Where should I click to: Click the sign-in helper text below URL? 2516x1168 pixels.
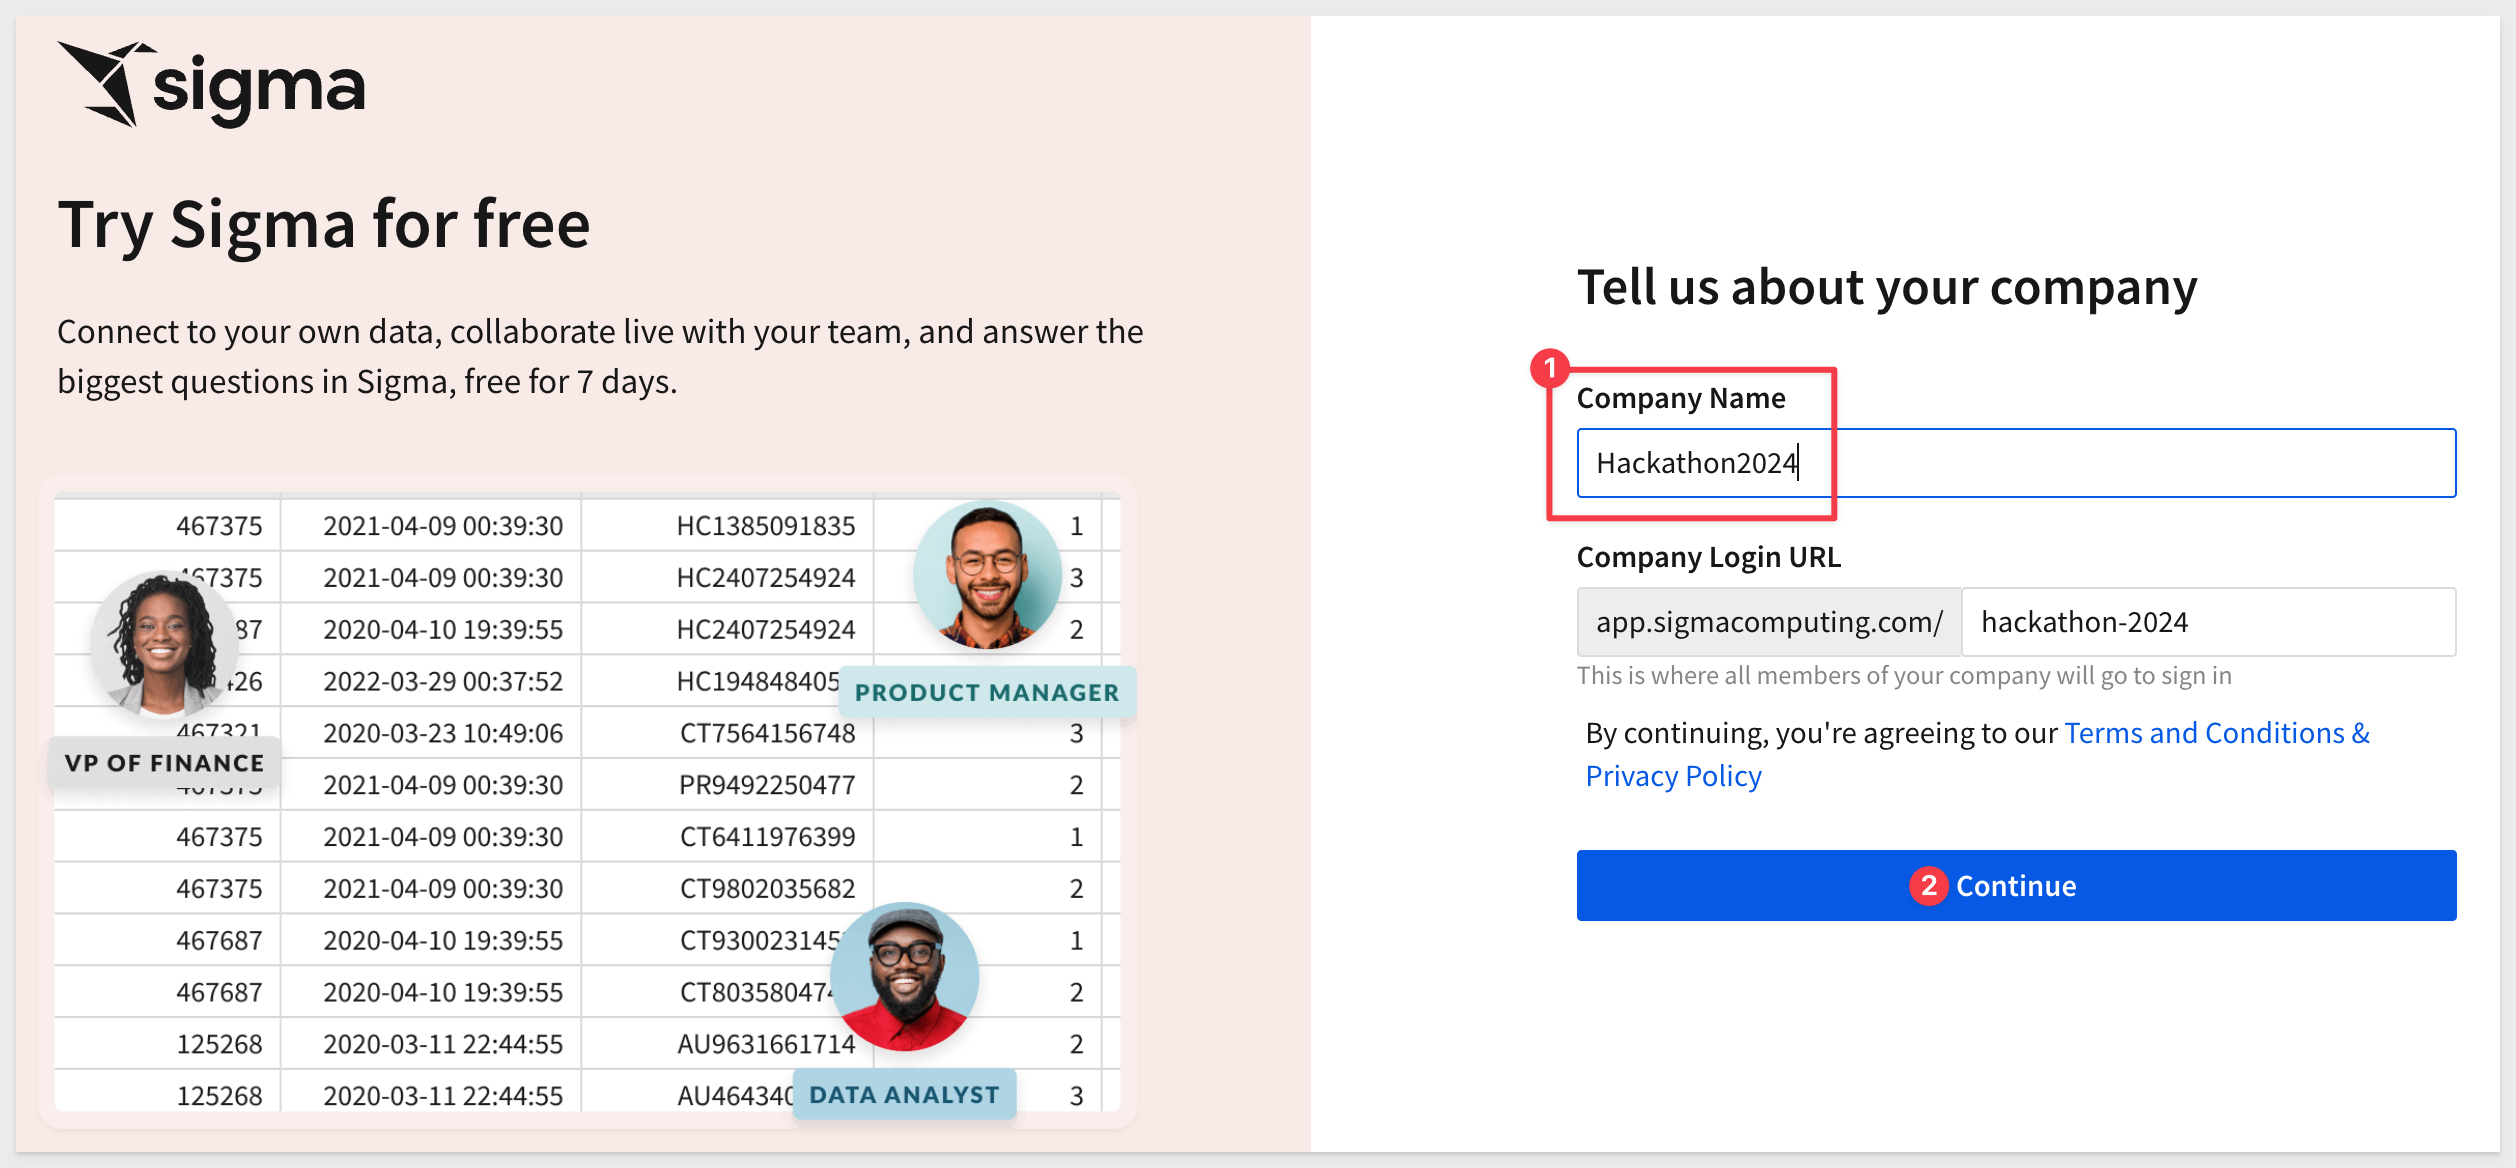1904,676
